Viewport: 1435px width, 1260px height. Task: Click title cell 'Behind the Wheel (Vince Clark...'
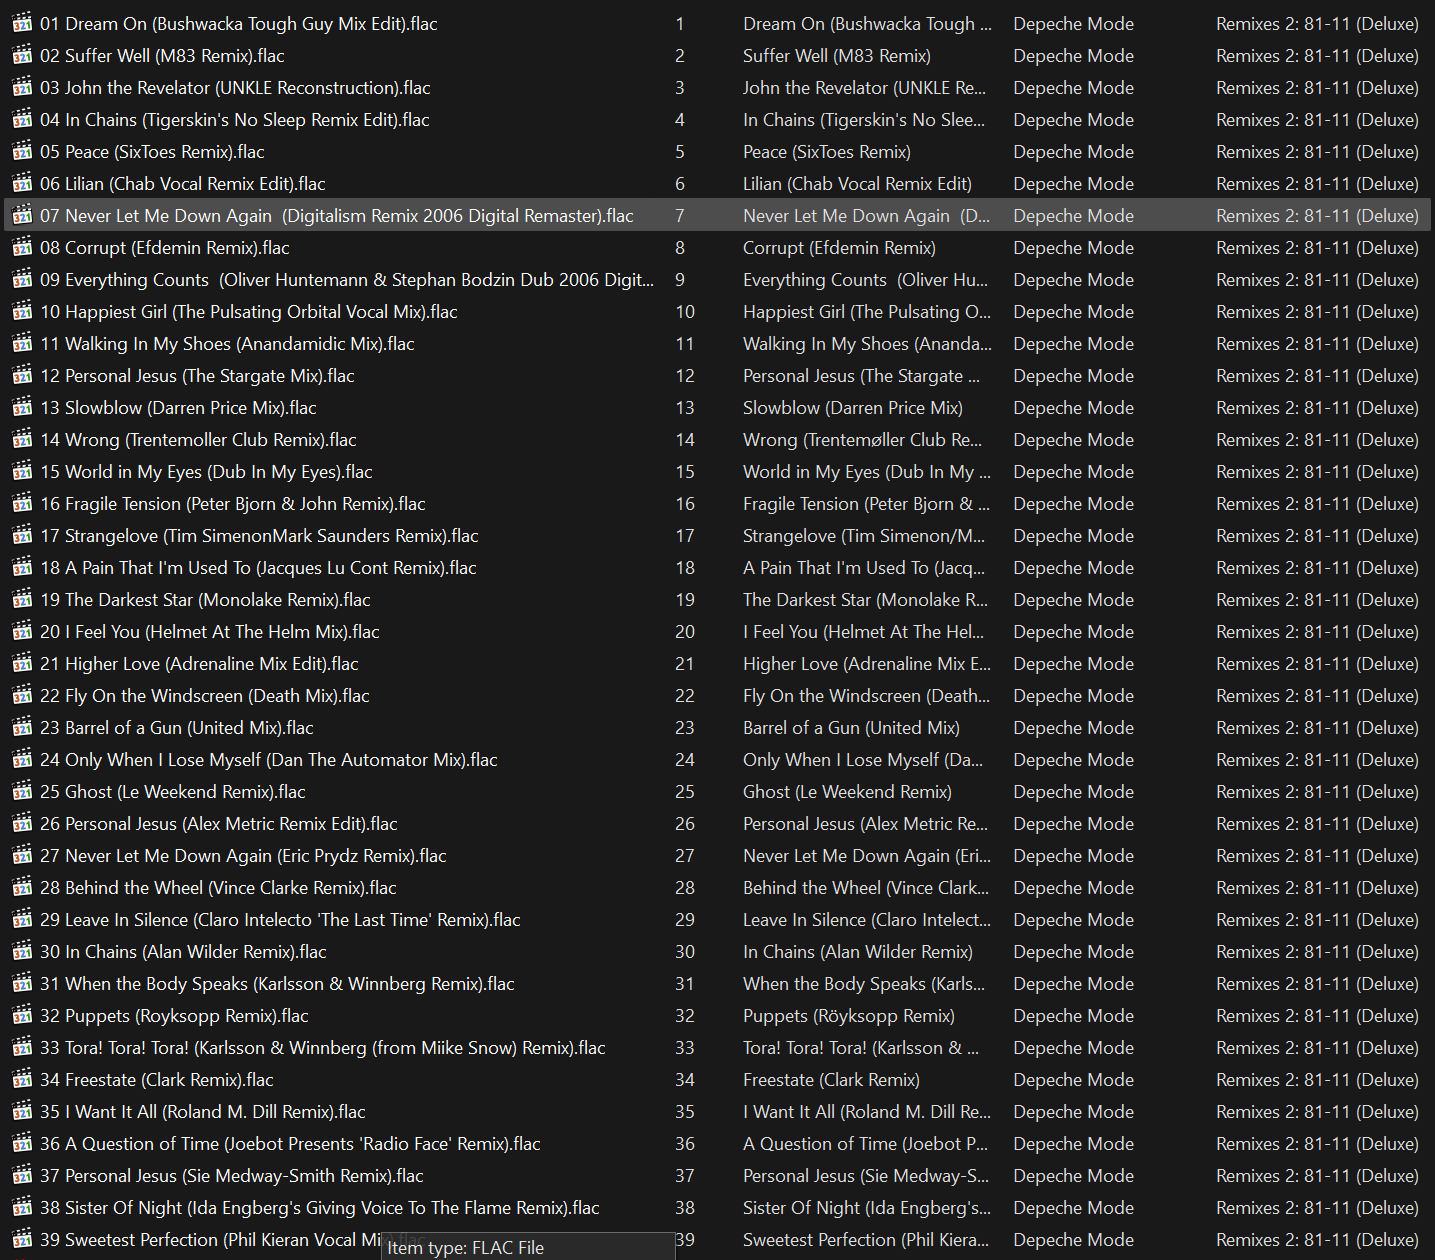click(865, 888)
